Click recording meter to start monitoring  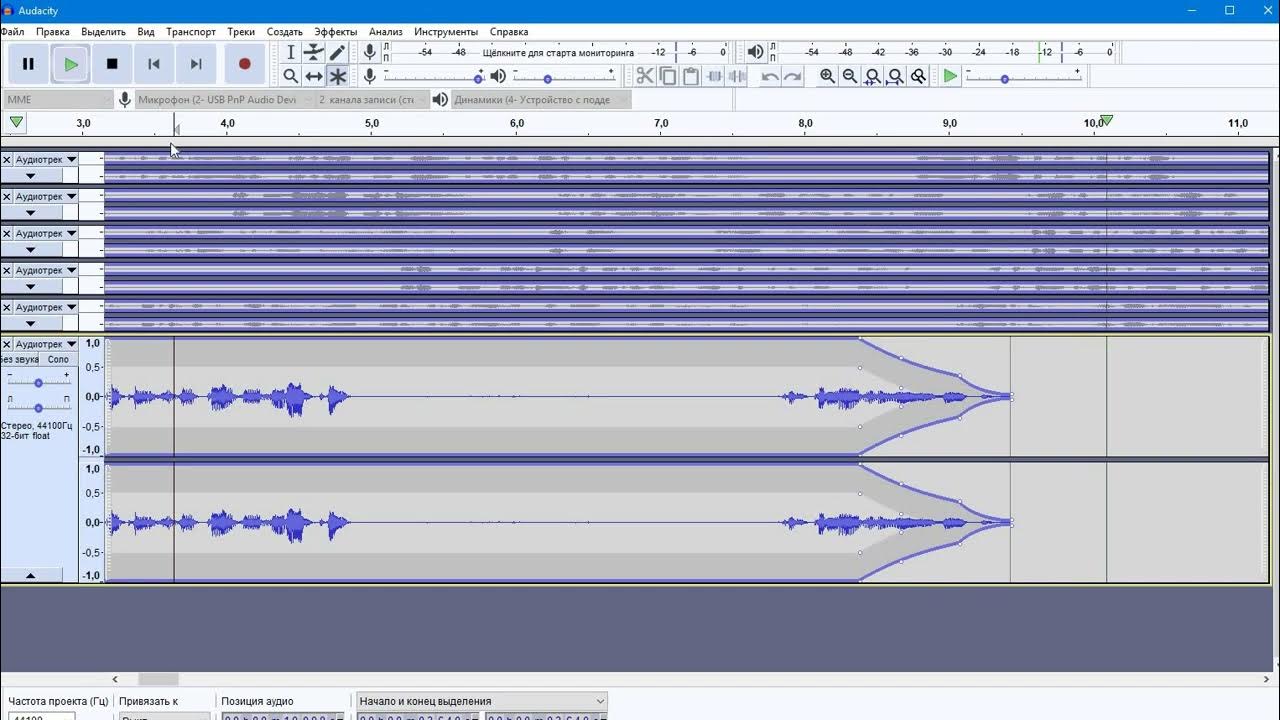558,52
